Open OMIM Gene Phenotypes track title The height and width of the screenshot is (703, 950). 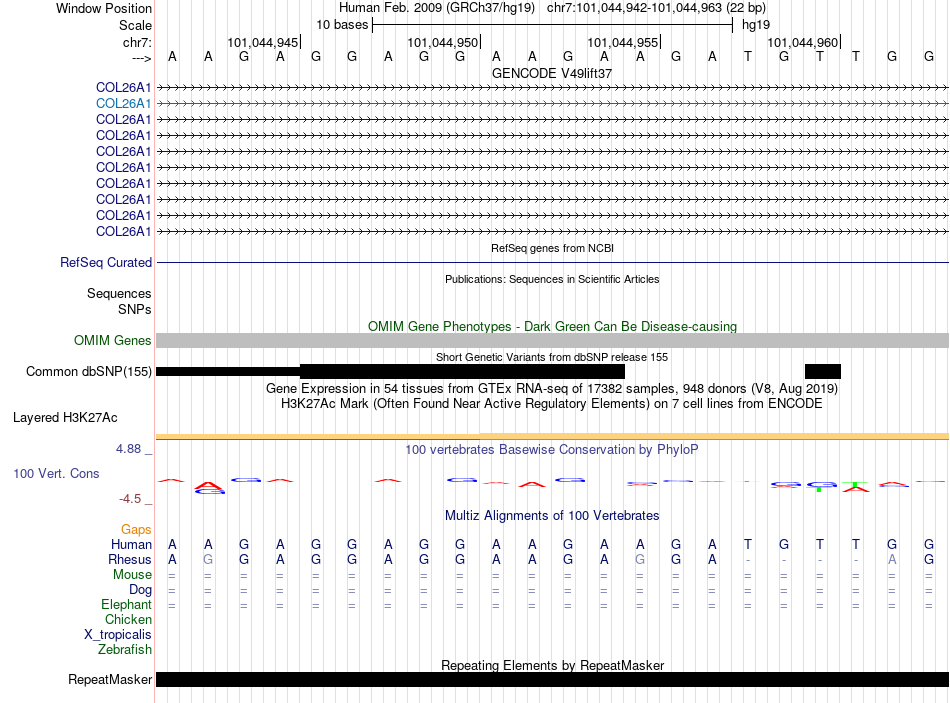tap(552, 326)
